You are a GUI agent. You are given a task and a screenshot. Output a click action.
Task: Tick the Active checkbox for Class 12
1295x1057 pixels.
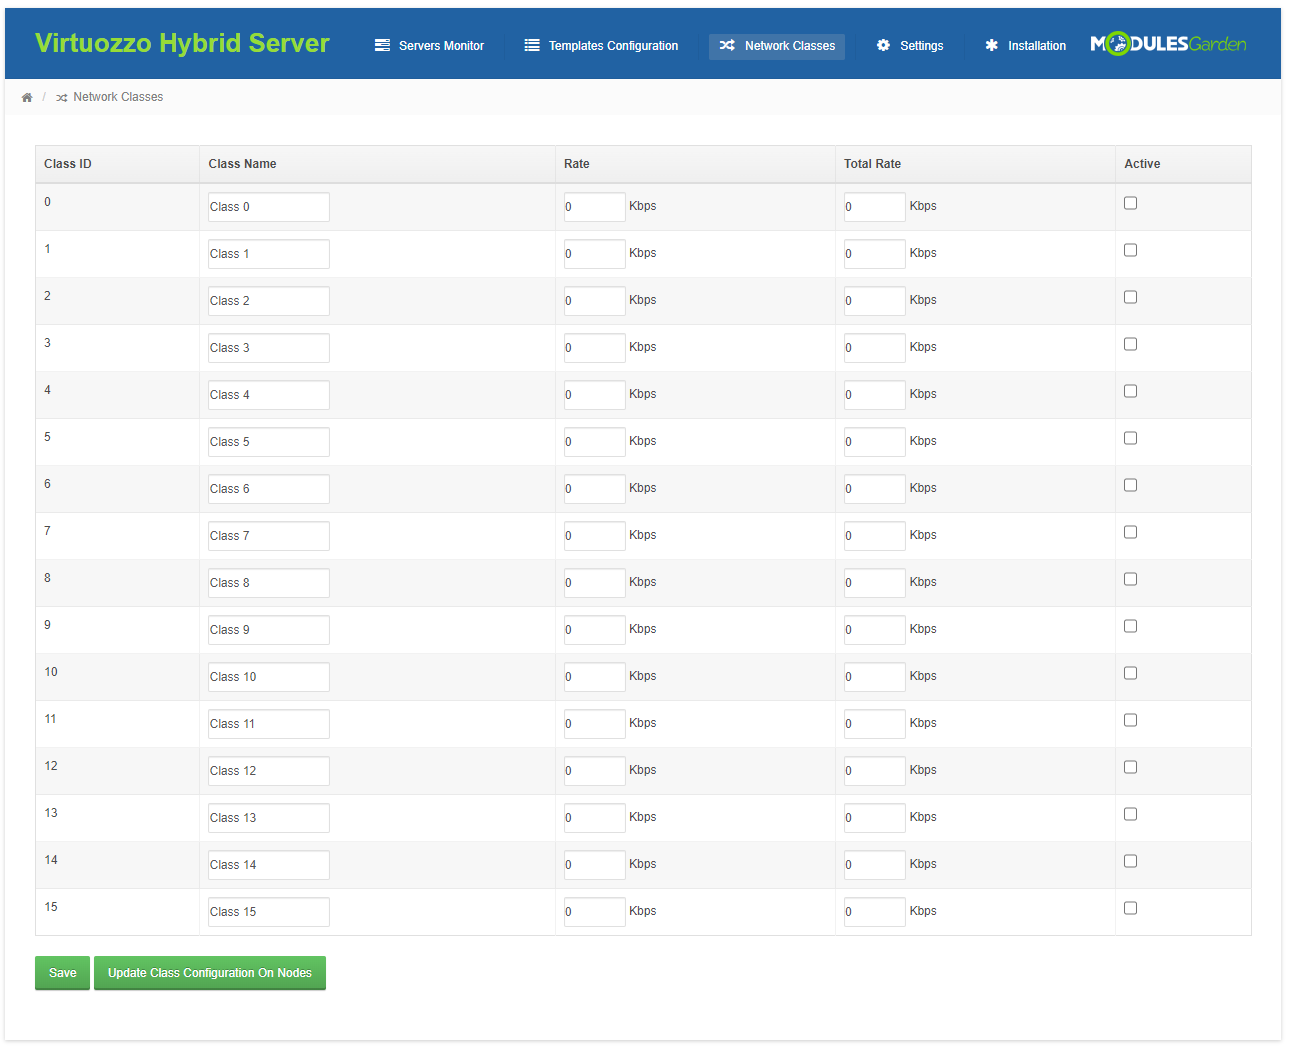[1130, 767]
